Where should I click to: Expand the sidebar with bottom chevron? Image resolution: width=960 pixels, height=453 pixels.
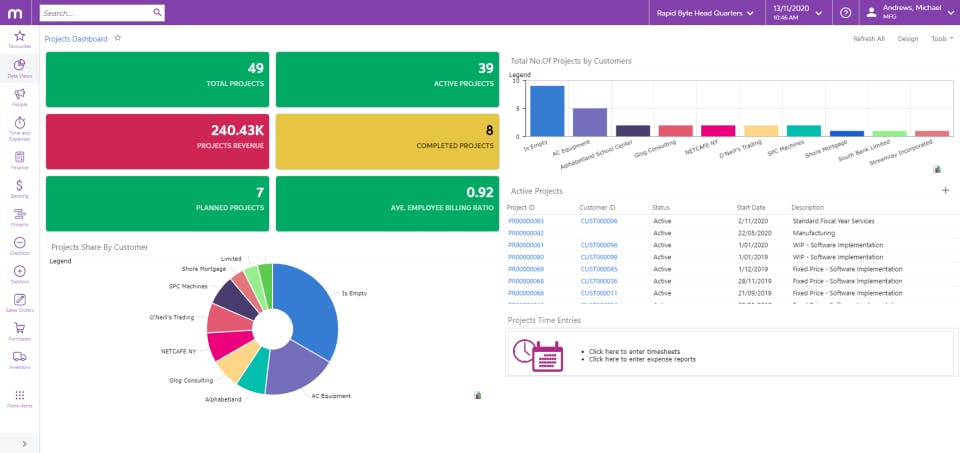(x=23, y=443)
